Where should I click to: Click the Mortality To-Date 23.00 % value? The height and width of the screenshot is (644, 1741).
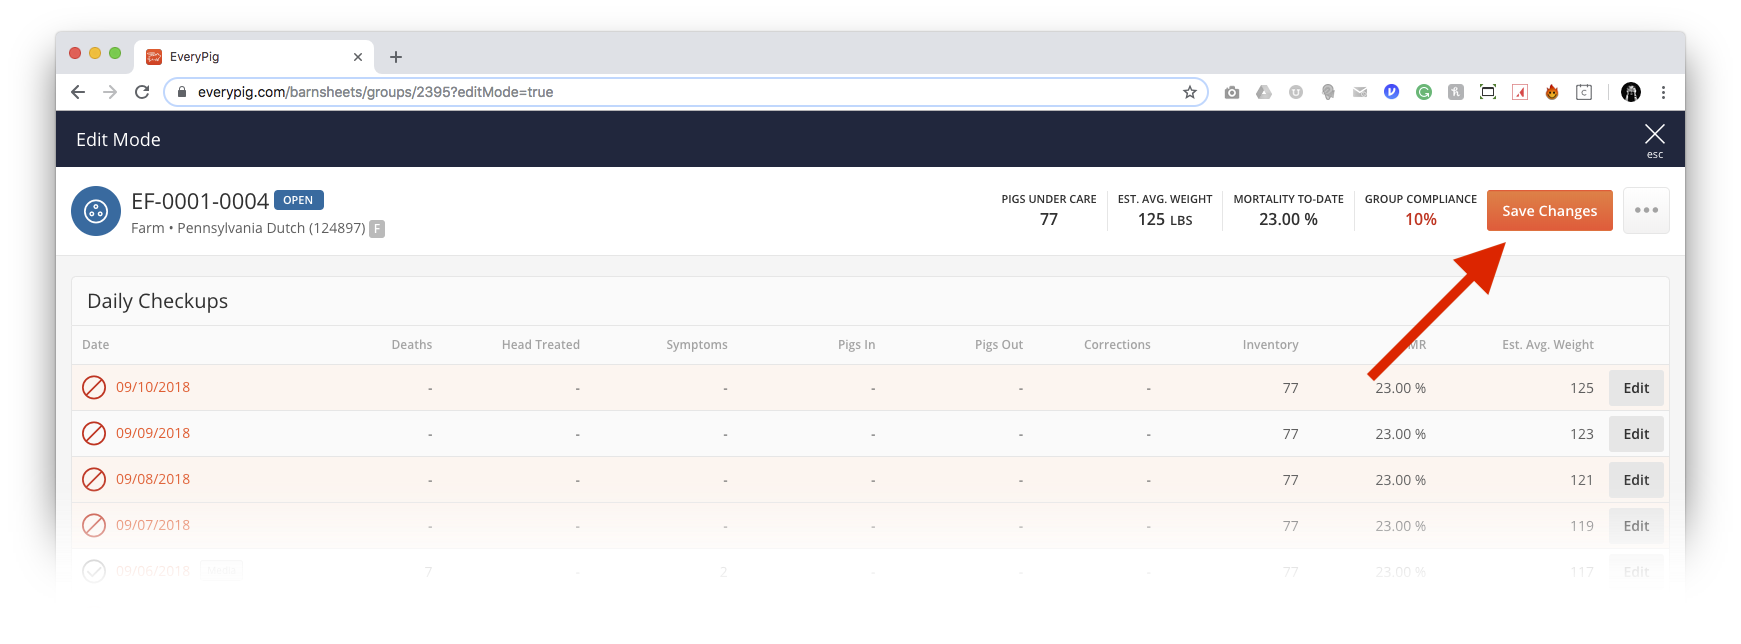1288,219
